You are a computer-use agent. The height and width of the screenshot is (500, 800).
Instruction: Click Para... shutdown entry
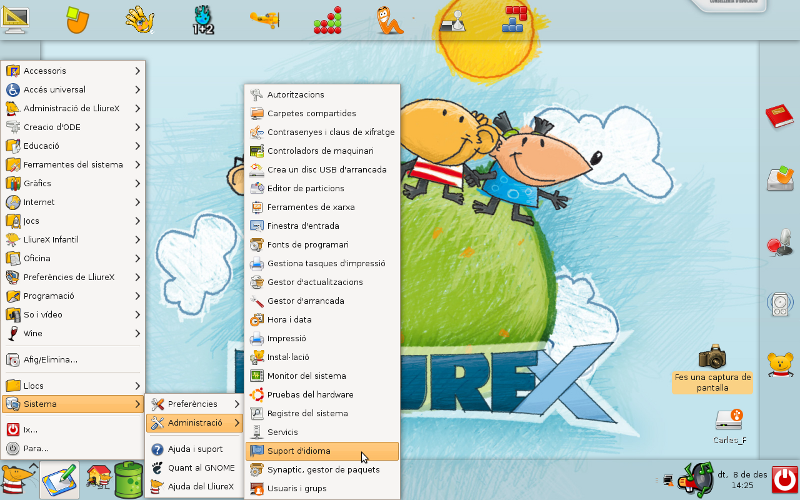point(73,448)
